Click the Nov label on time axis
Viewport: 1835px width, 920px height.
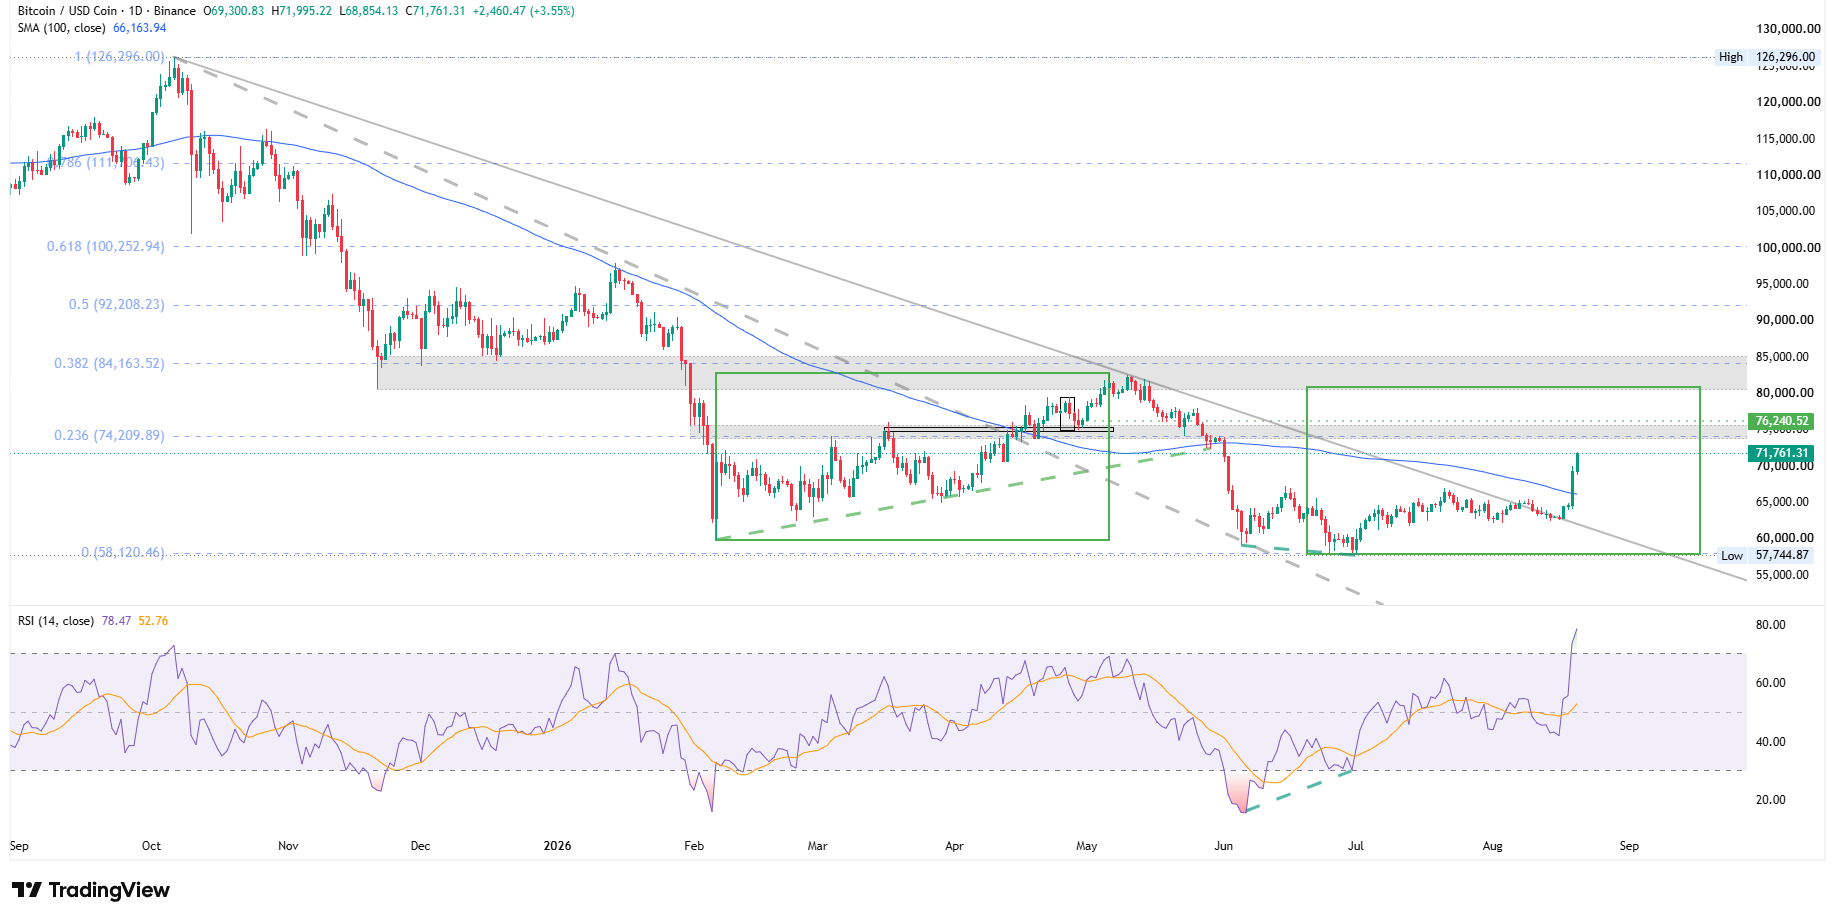[288, 846]
